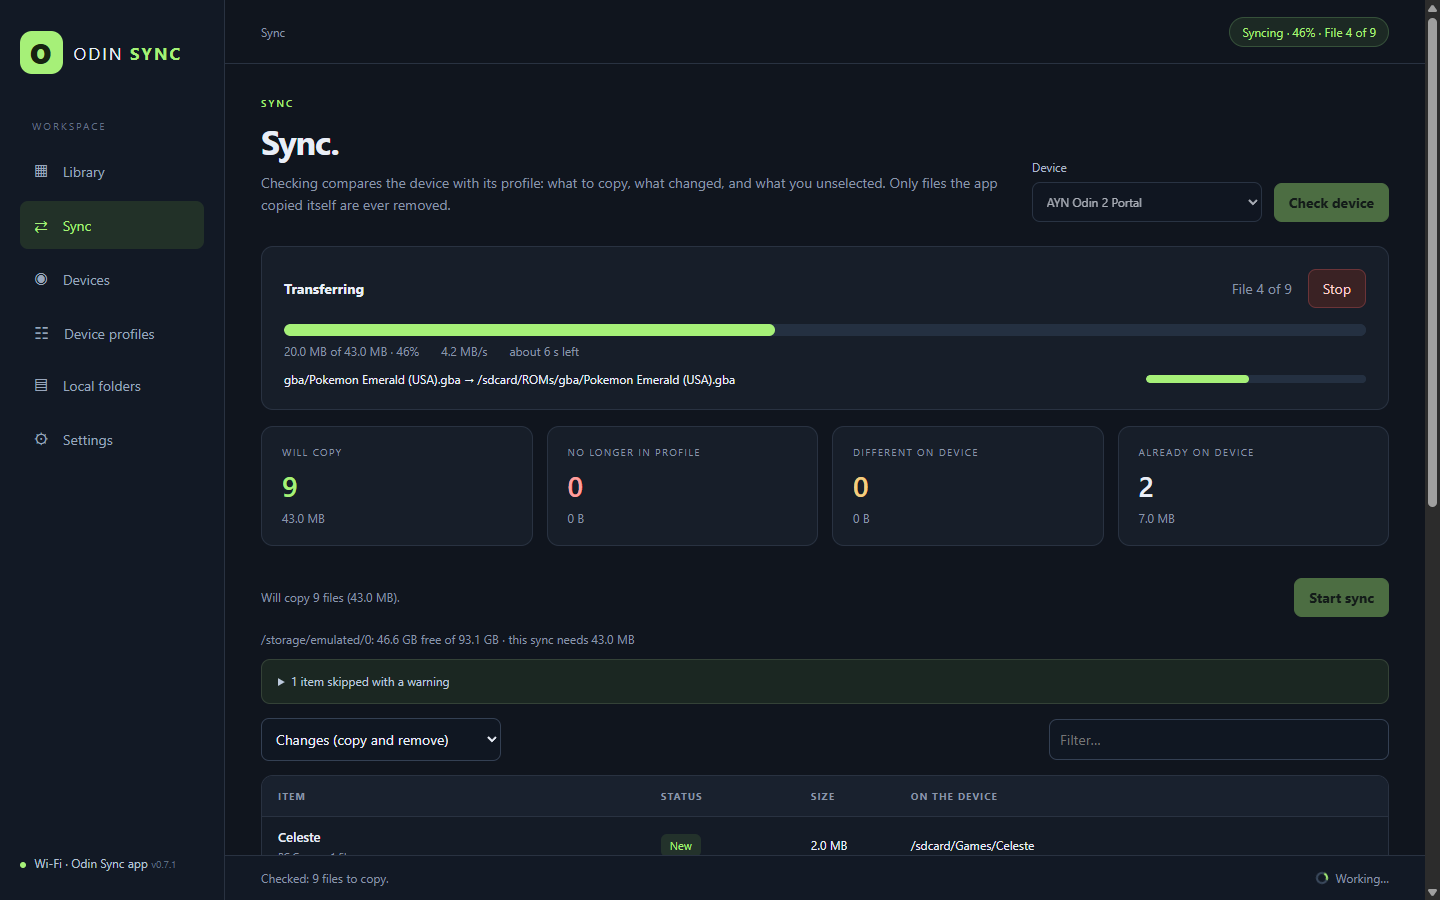Open the Changes (copy and remove) dropdown

[x=381, y=740]
